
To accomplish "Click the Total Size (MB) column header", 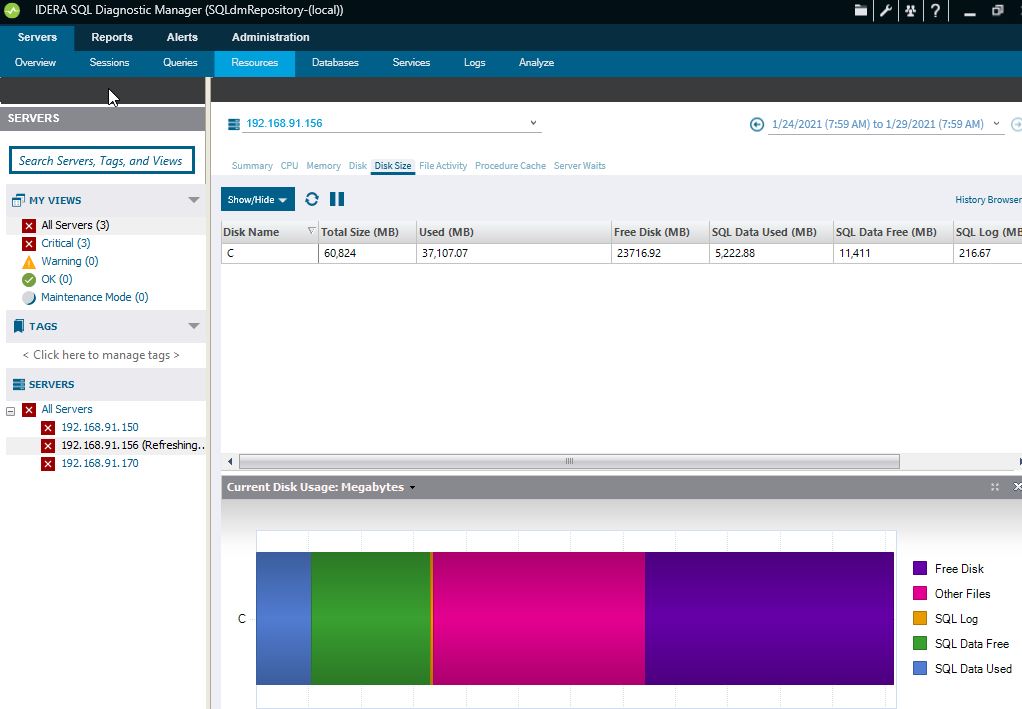I will [367, 232].
